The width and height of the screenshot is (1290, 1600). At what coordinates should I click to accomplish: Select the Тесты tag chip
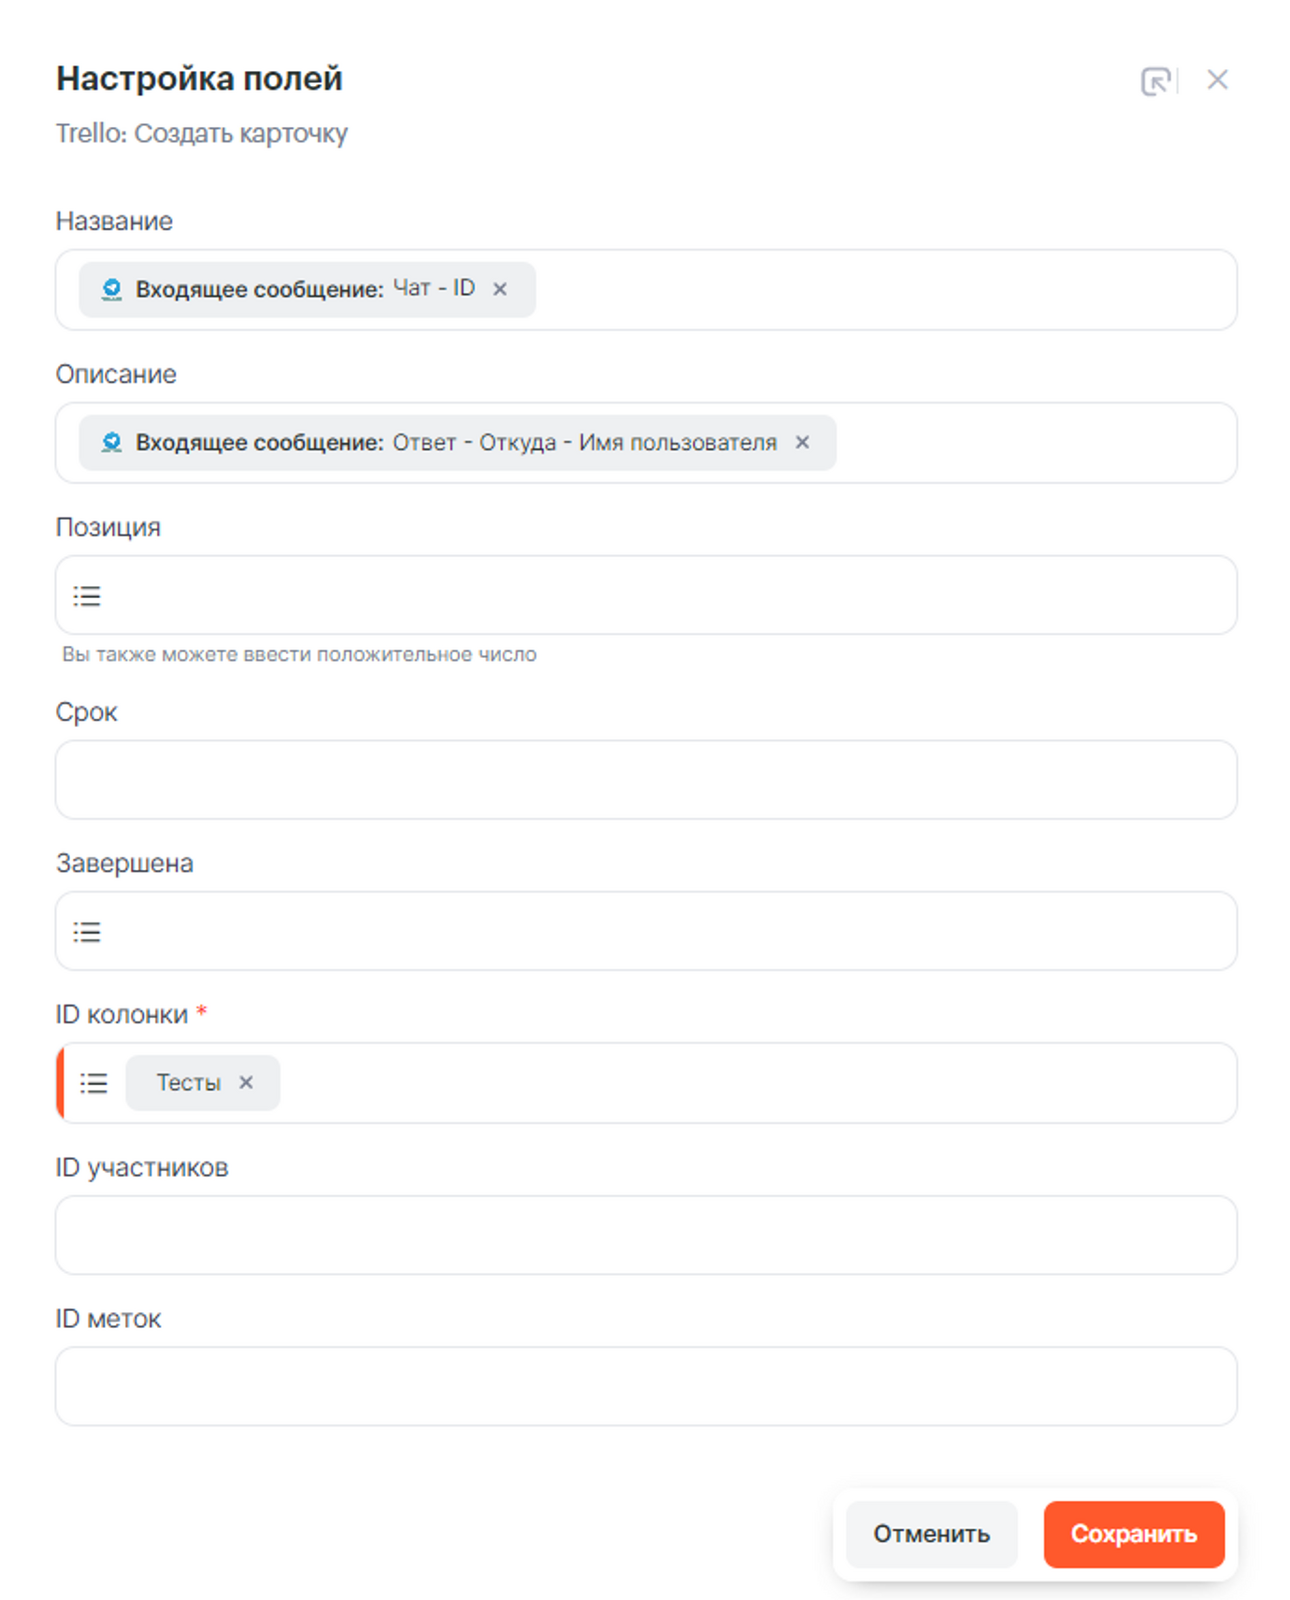point(188,1083)
